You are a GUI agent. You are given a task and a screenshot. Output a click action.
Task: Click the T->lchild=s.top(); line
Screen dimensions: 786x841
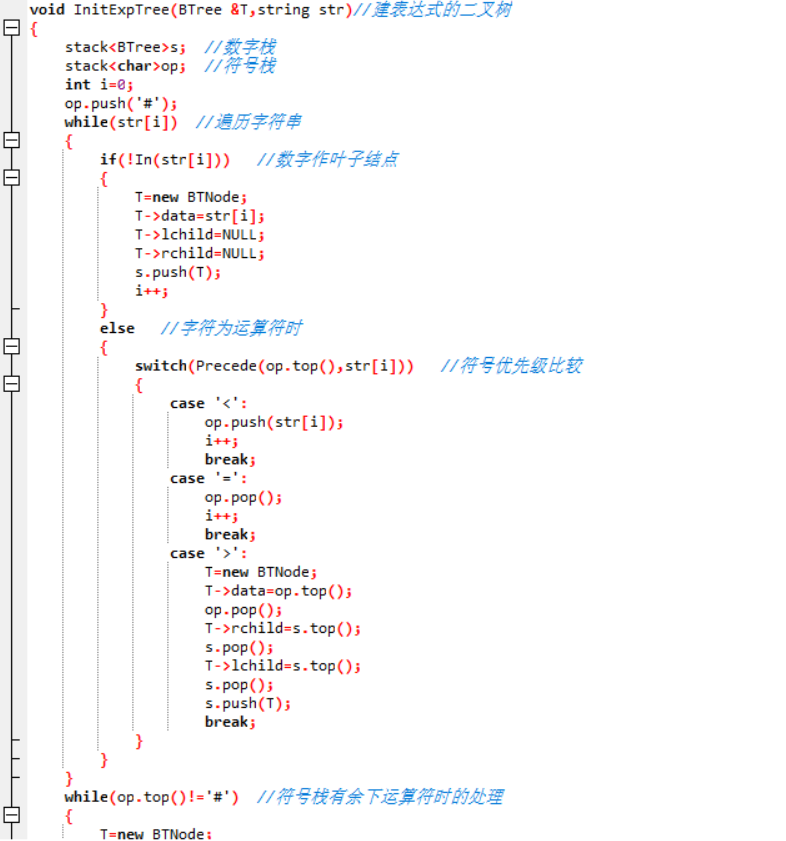[x=283, y=666]
